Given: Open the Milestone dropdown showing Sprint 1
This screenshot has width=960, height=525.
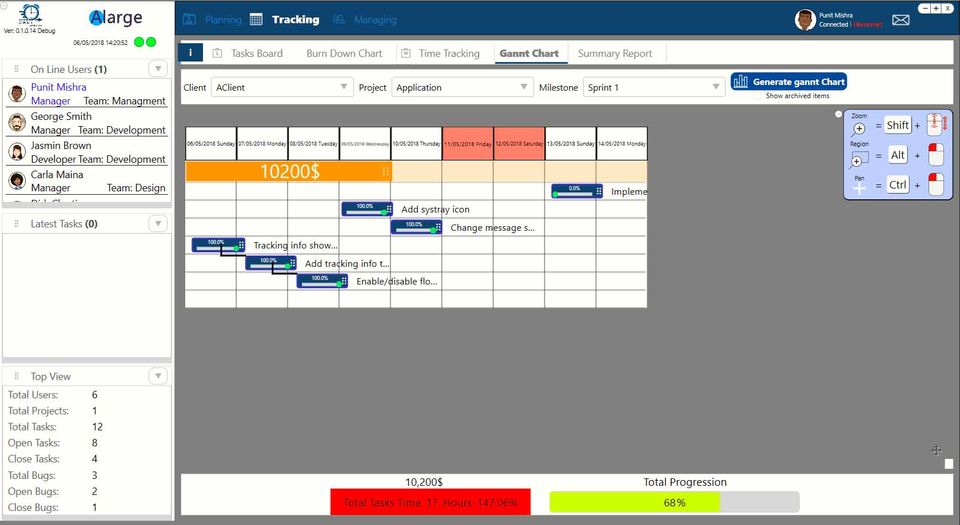Looking at the screenshot, I should (654, 87).
